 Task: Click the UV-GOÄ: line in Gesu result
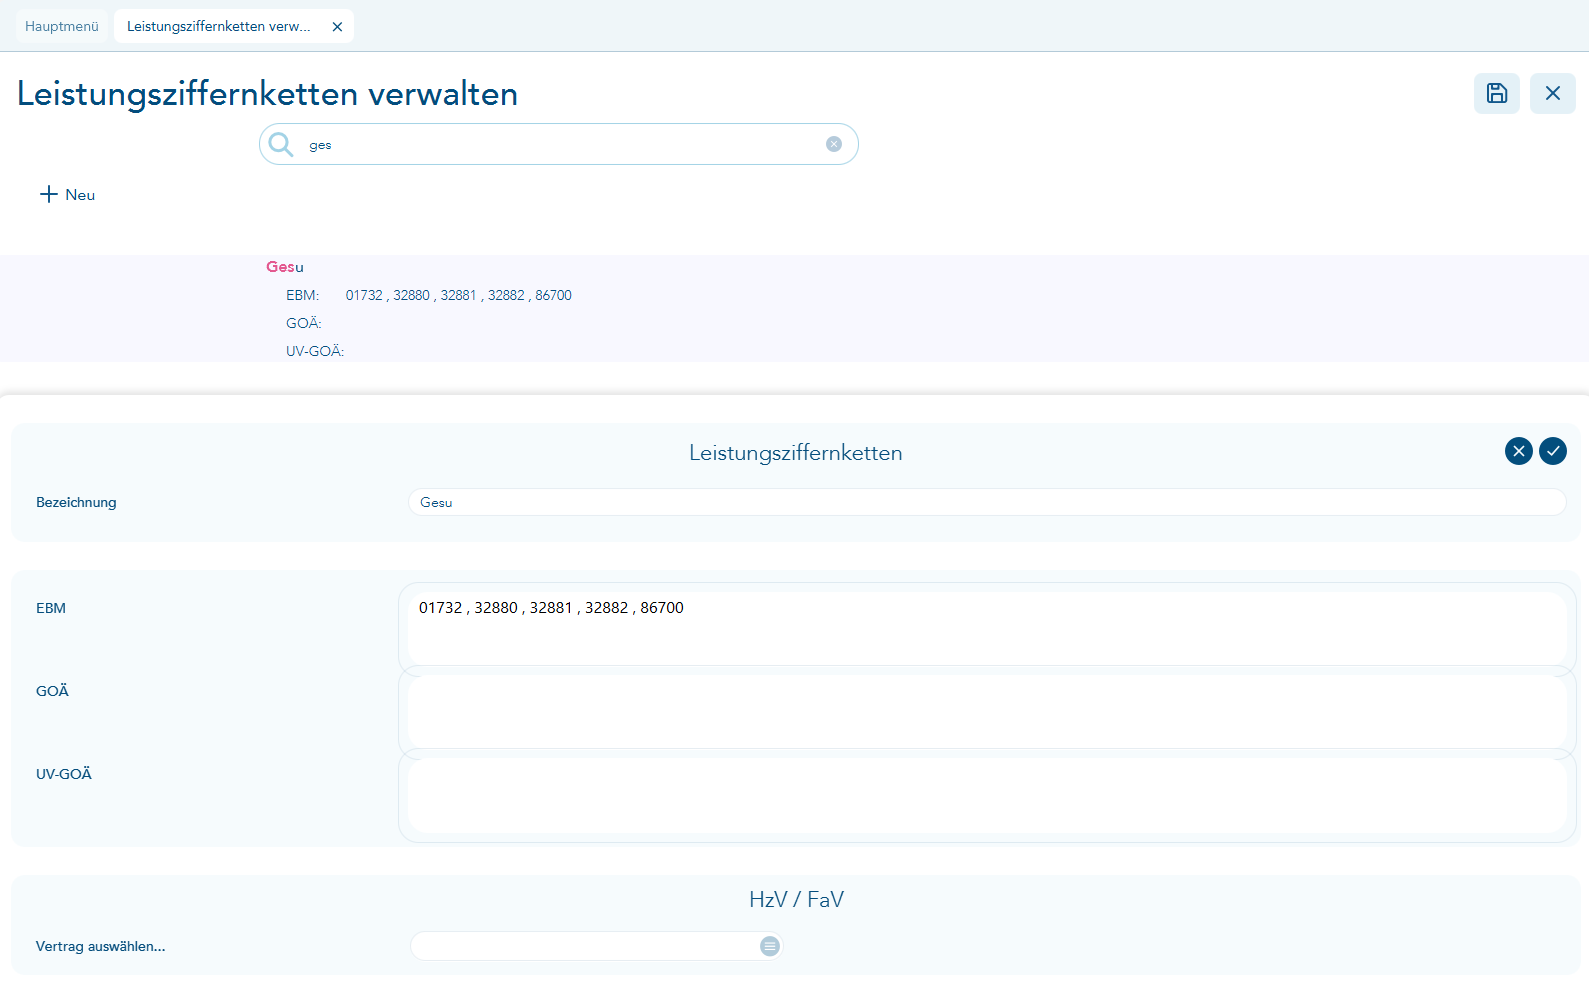[315, 351]
